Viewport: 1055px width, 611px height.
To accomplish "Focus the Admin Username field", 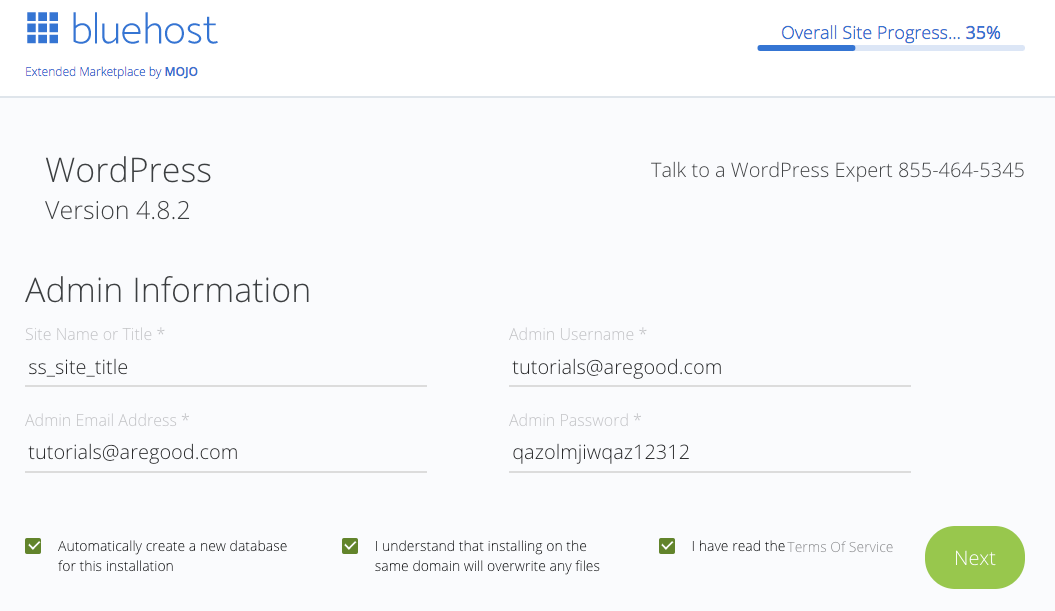I will pos(709,367).
